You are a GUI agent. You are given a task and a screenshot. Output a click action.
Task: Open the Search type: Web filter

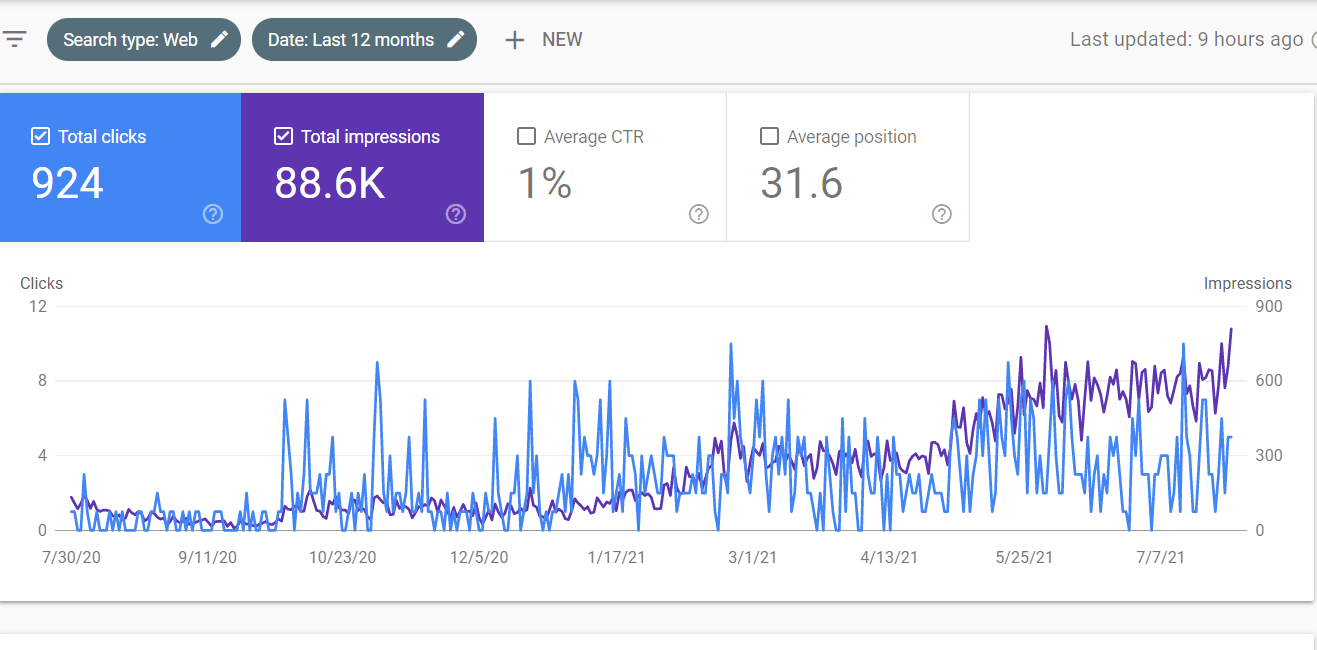[x=130, y=40]
